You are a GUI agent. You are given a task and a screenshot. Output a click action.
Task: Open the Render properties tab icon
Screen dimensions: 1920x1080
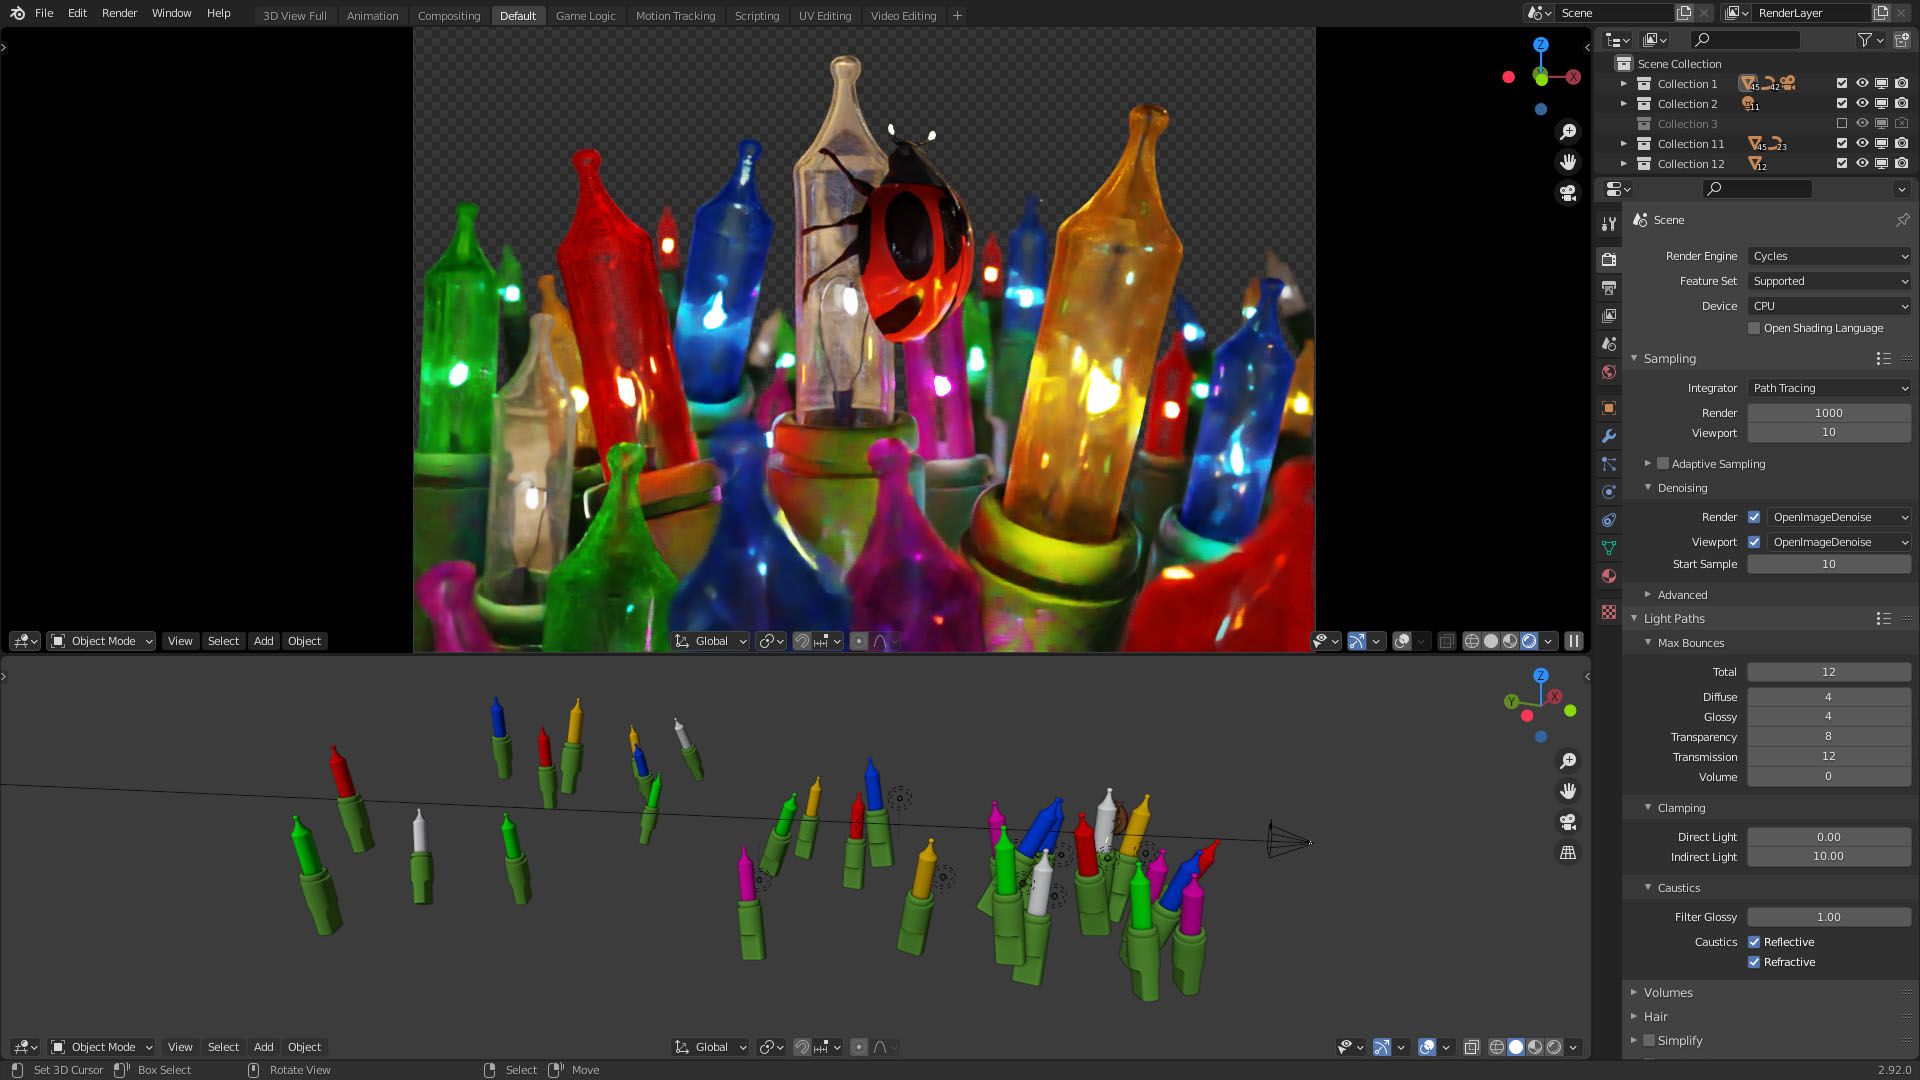(x=1609, y=260)
